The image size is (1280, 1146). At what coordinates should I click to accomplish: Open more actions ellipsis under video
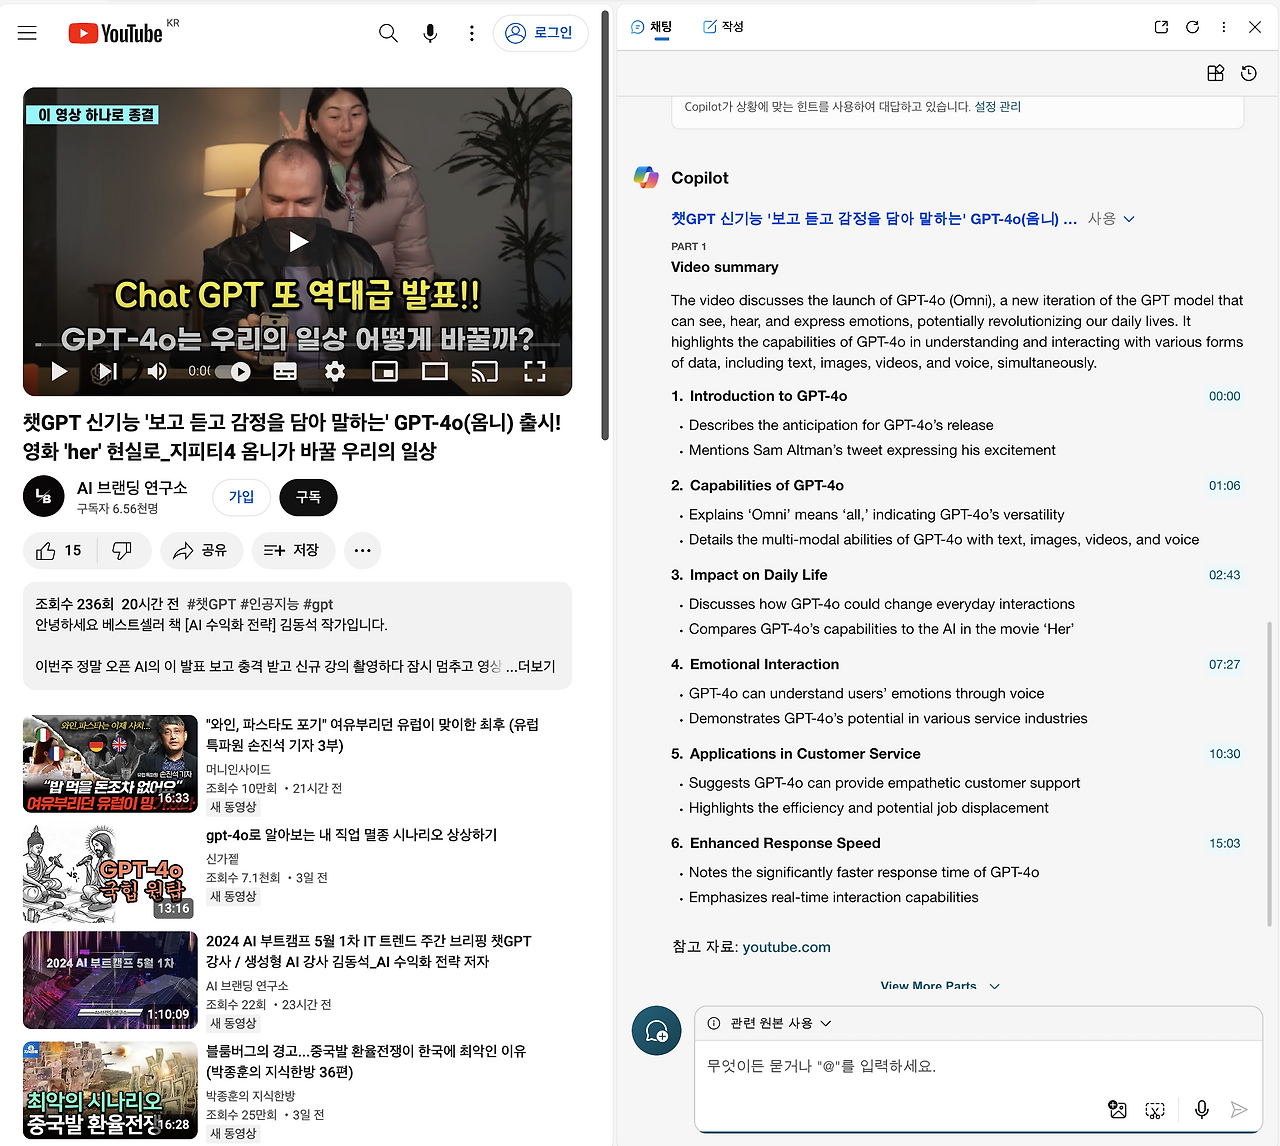[362, 551]
